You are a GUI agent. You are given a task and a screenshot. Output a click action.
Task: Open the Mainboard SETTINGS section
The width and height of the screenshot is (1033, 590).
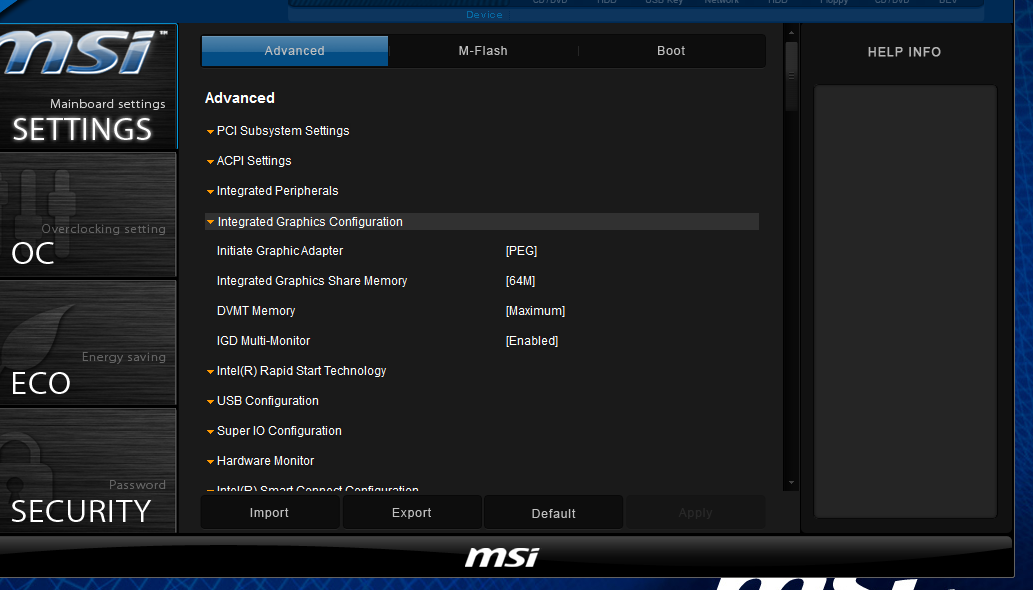[88, 87]
